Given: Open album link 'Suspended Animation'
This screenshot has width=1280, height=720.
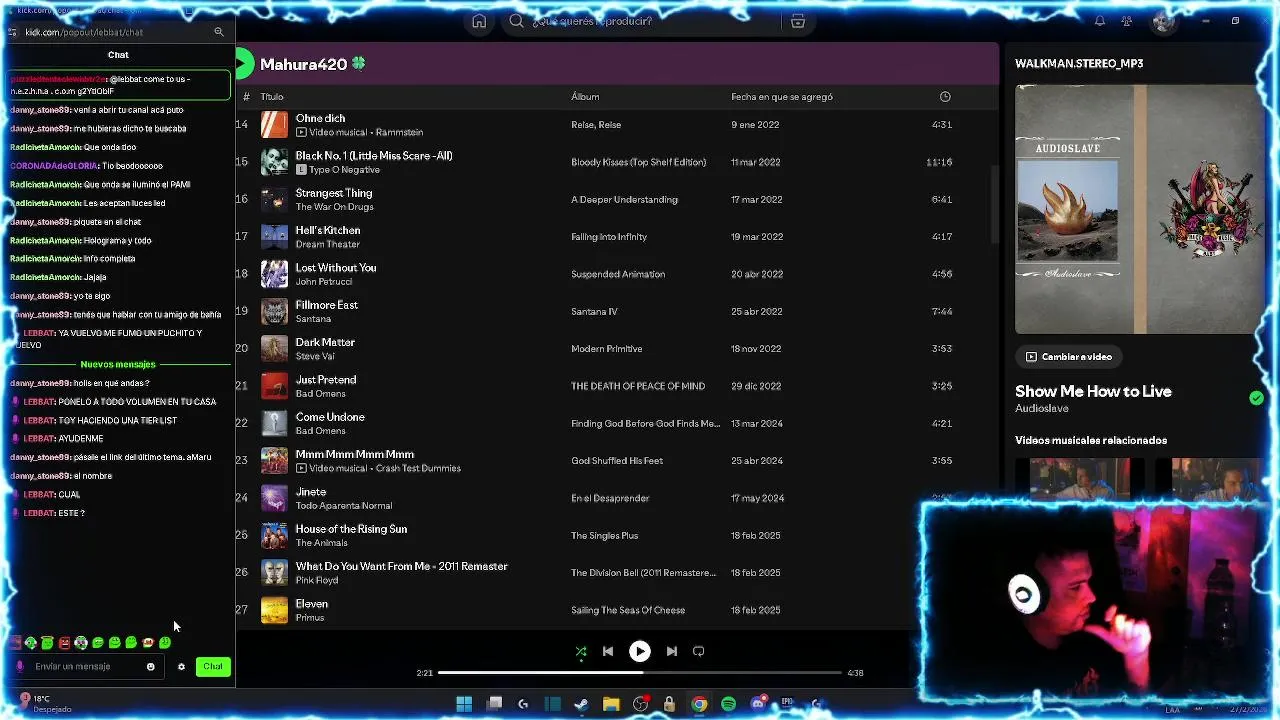Looking at the screenshot, I should pos(618,274).
